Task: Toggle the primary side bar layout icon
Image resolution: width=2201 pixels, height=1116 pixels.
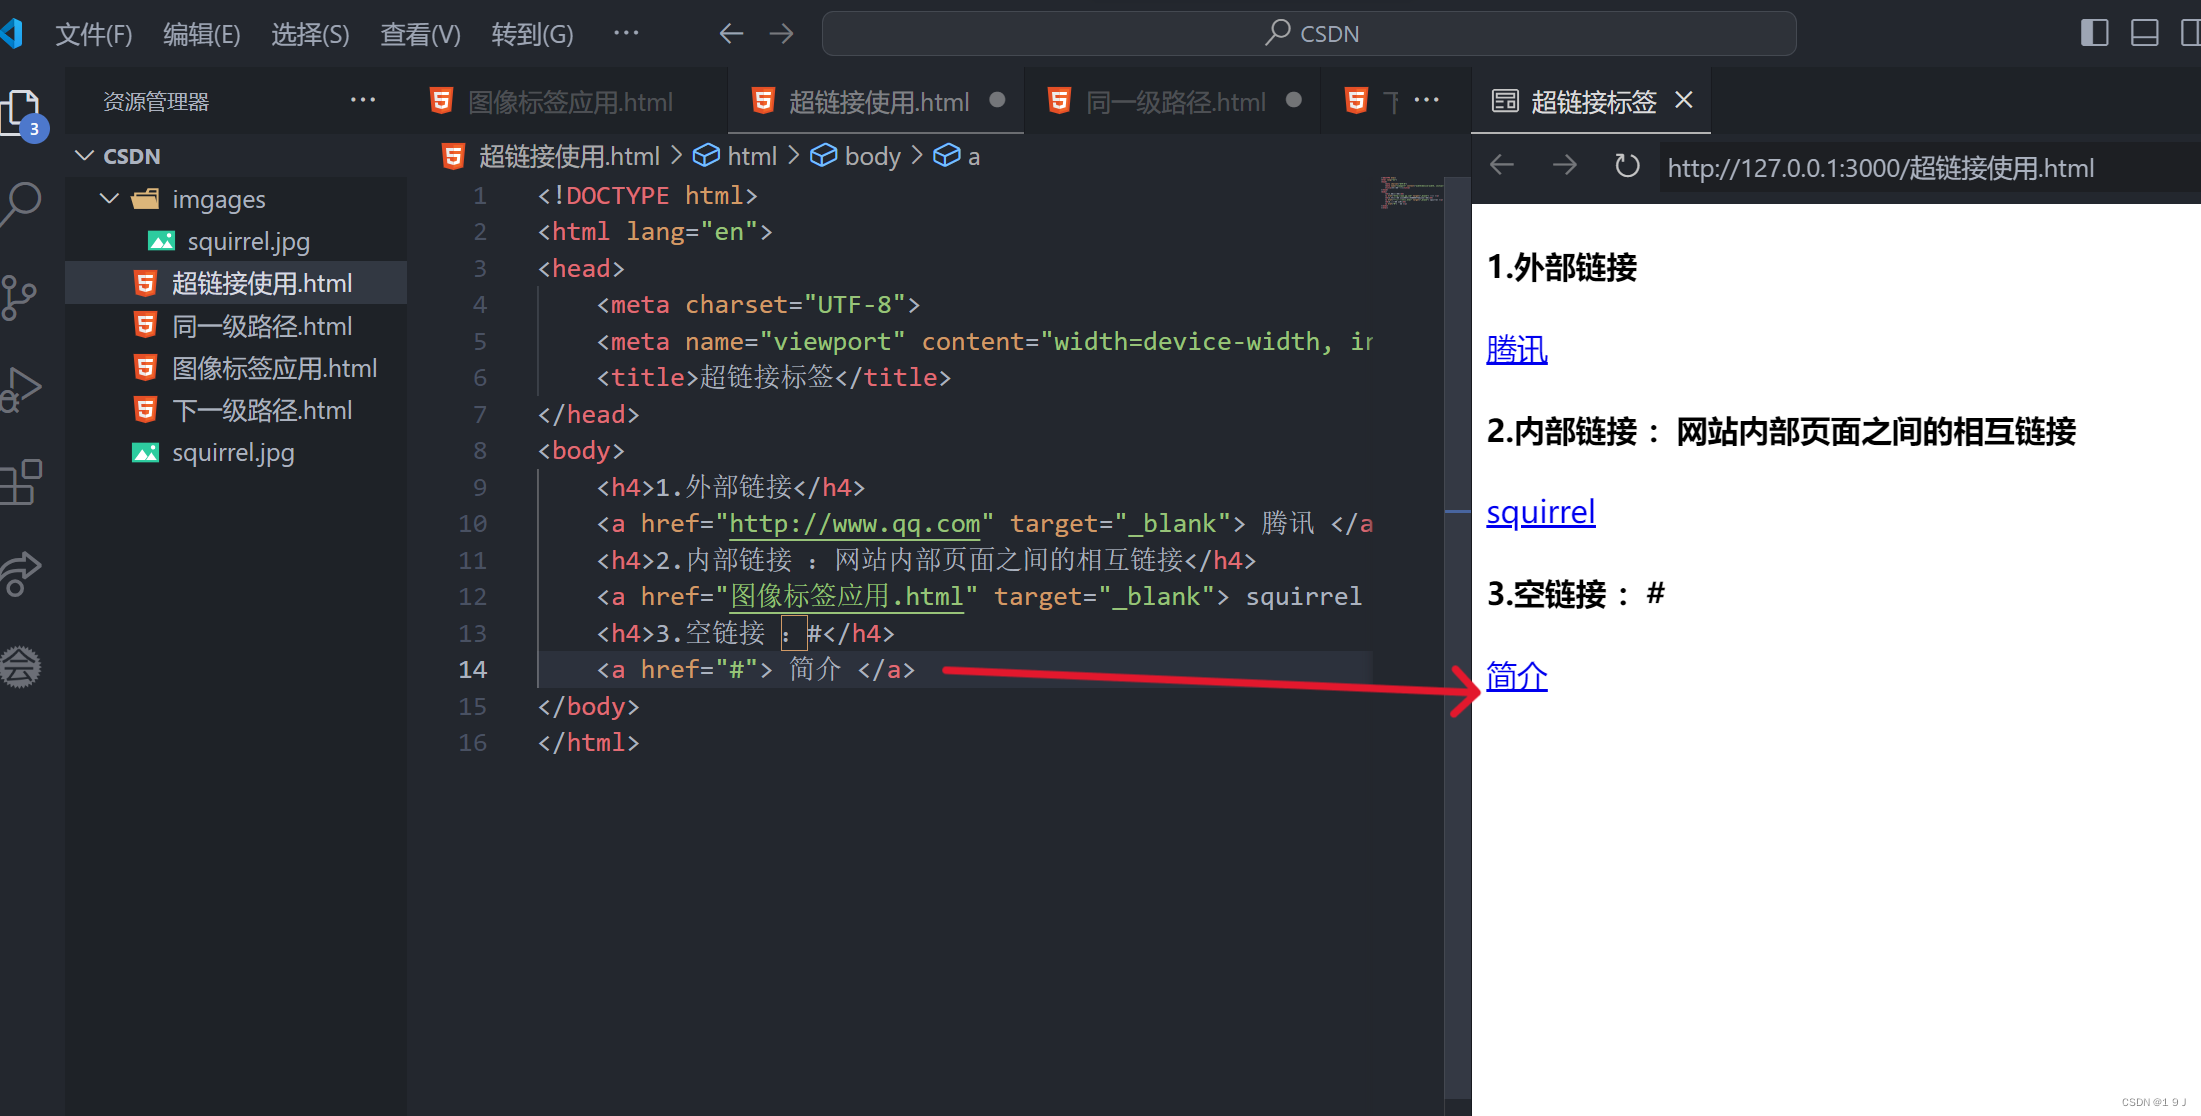Action: 2094,34
